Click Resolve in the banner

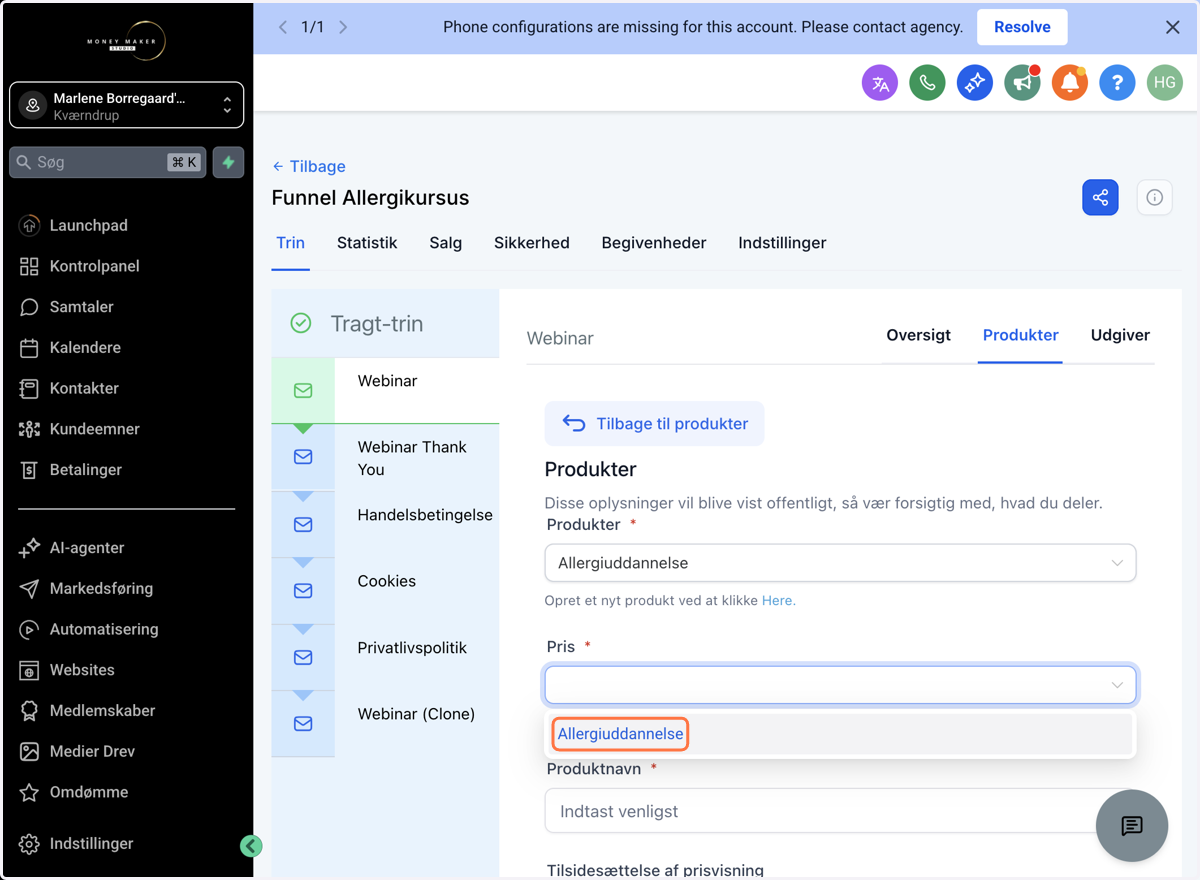(1022, 27)
